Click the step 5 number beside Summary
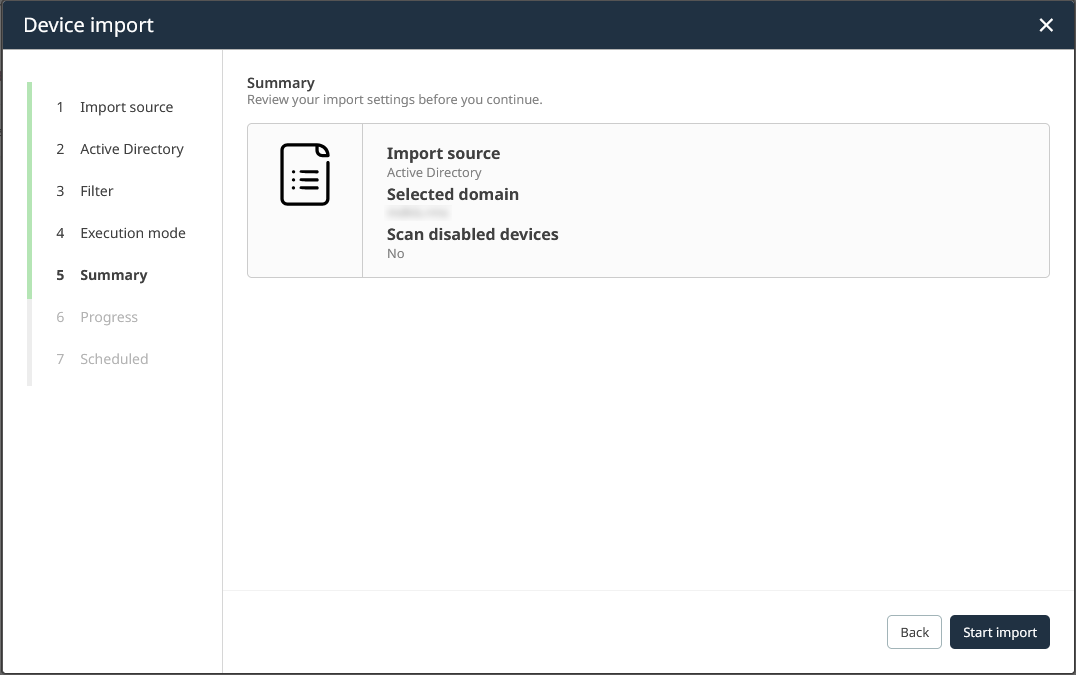Image resolution: width=1076 pixels, height=675 pixels. [60, 275]
